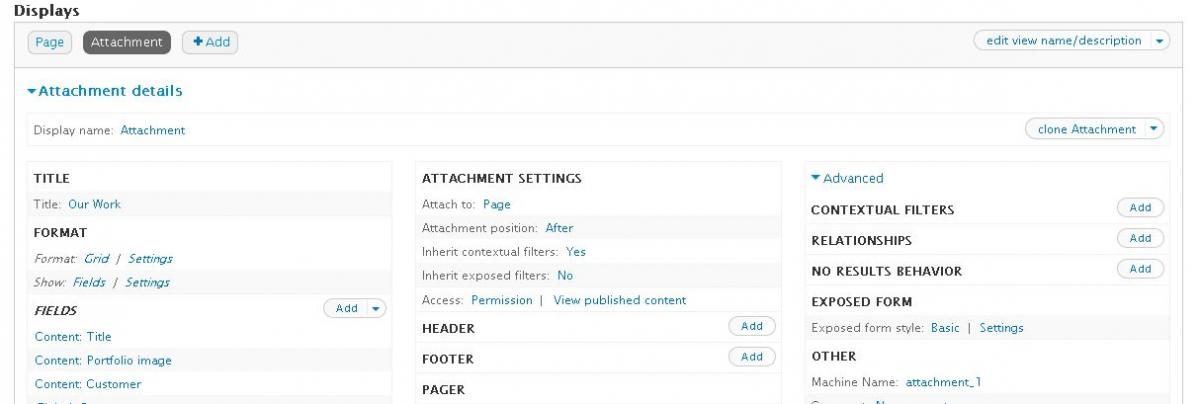Open the Fields Add dropdown arrow
Screen dimensions: 1200x404
(376, 308)
